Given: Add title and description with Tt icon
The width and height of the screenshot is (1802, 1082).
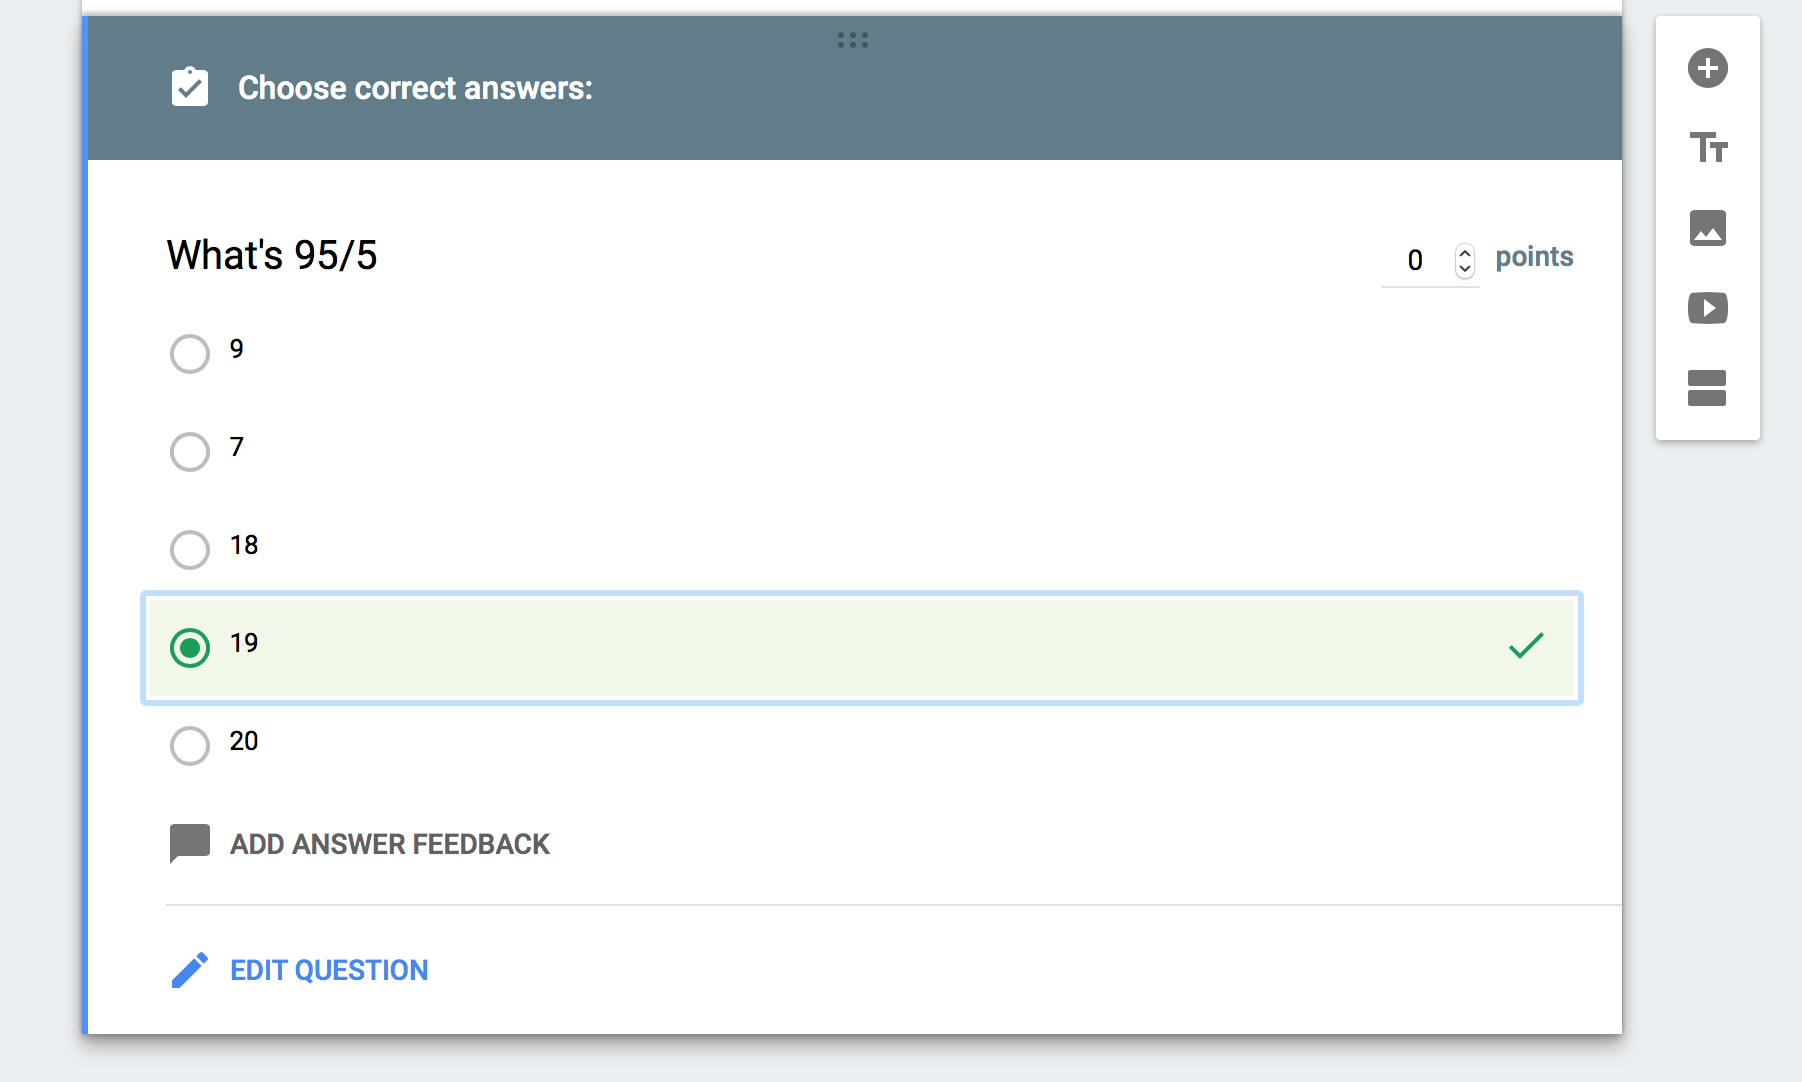Looking at the screenshot, I should 1708,148.
